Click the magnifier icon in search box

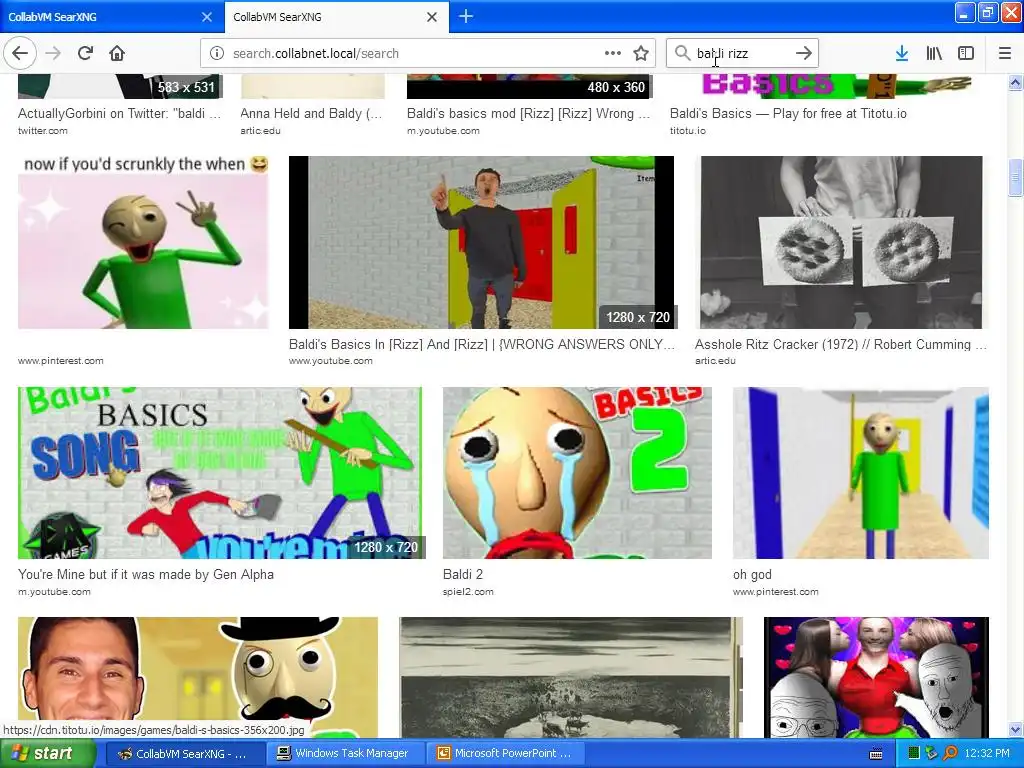coord(682,53)
